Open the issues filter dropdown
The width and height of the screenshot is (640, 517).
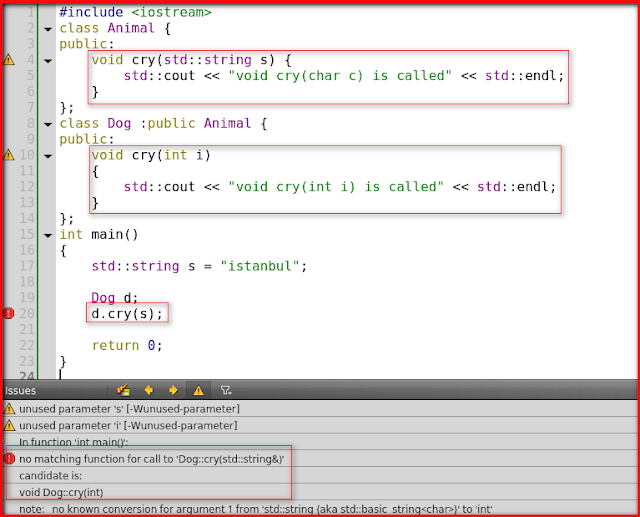point(226,391)
